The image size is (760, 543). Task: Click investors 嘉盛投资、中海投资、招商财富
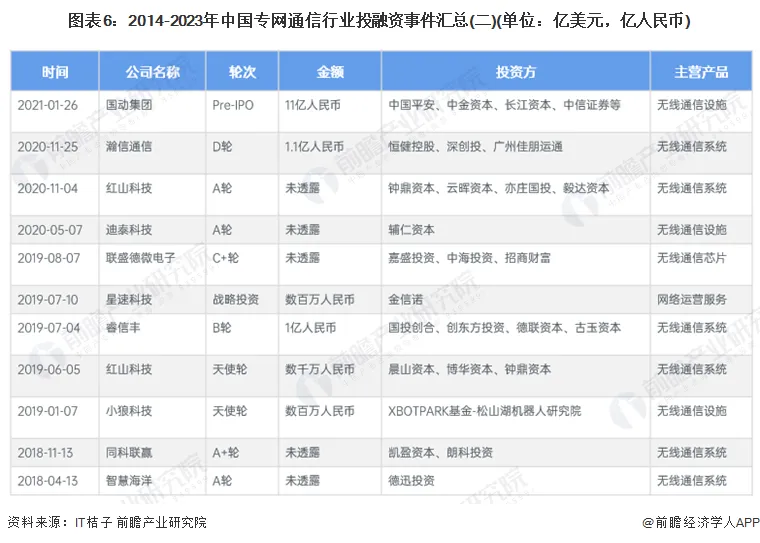469,258
